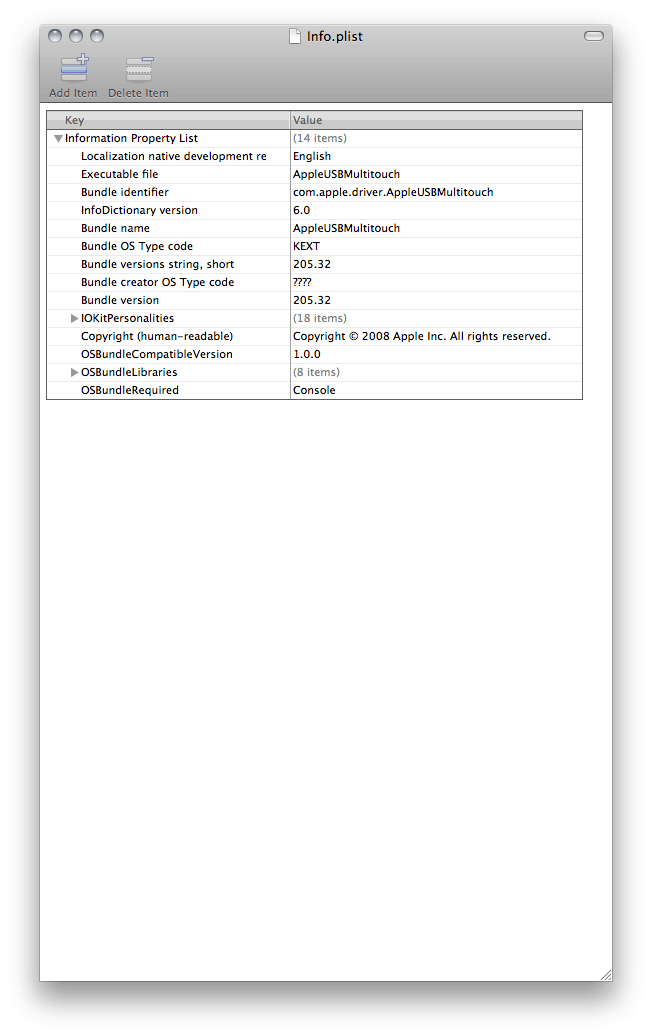Expand the OSBundleLibraries disclosure triangle
This screenshot has width=652, height=1036.
pos(75,373)
